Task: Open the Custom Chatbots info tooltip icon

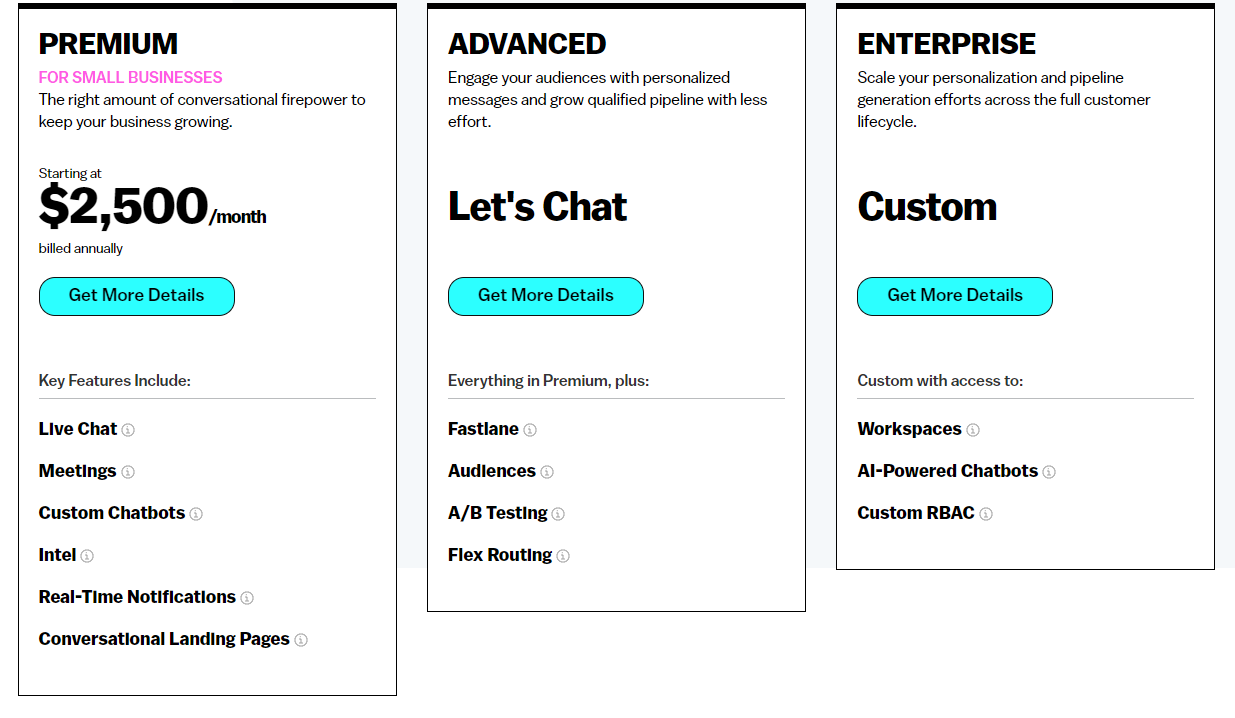Action: [196, 514]
